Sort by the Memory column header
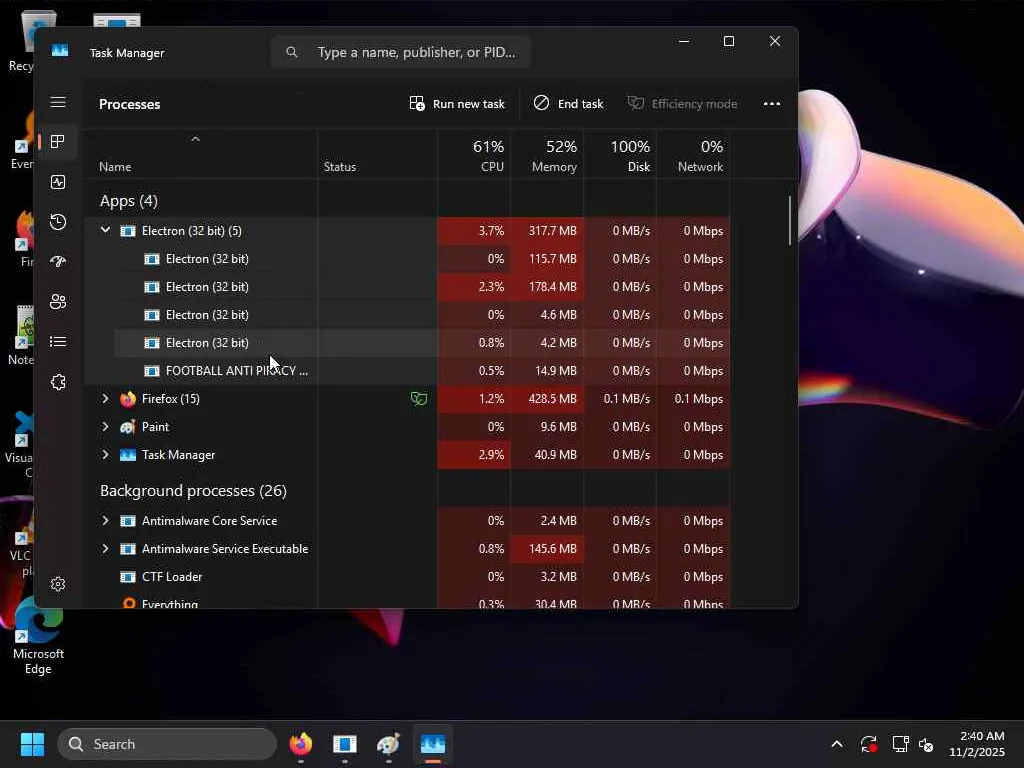Image resolution: width=1024 pixels, height=768 pixels. coord(547,155)
